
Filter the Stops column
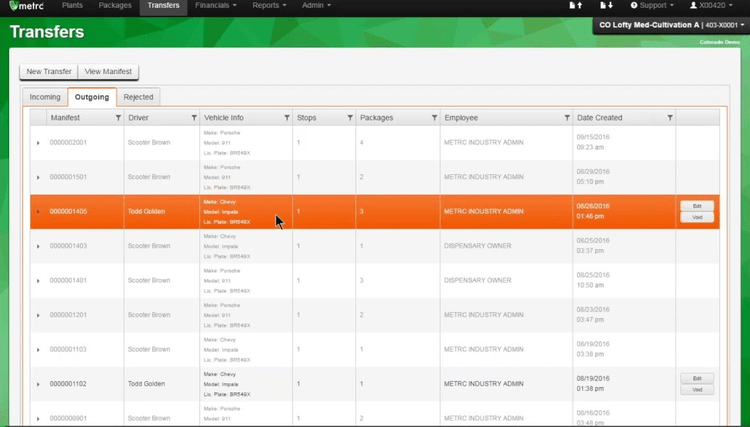(350, 118)
